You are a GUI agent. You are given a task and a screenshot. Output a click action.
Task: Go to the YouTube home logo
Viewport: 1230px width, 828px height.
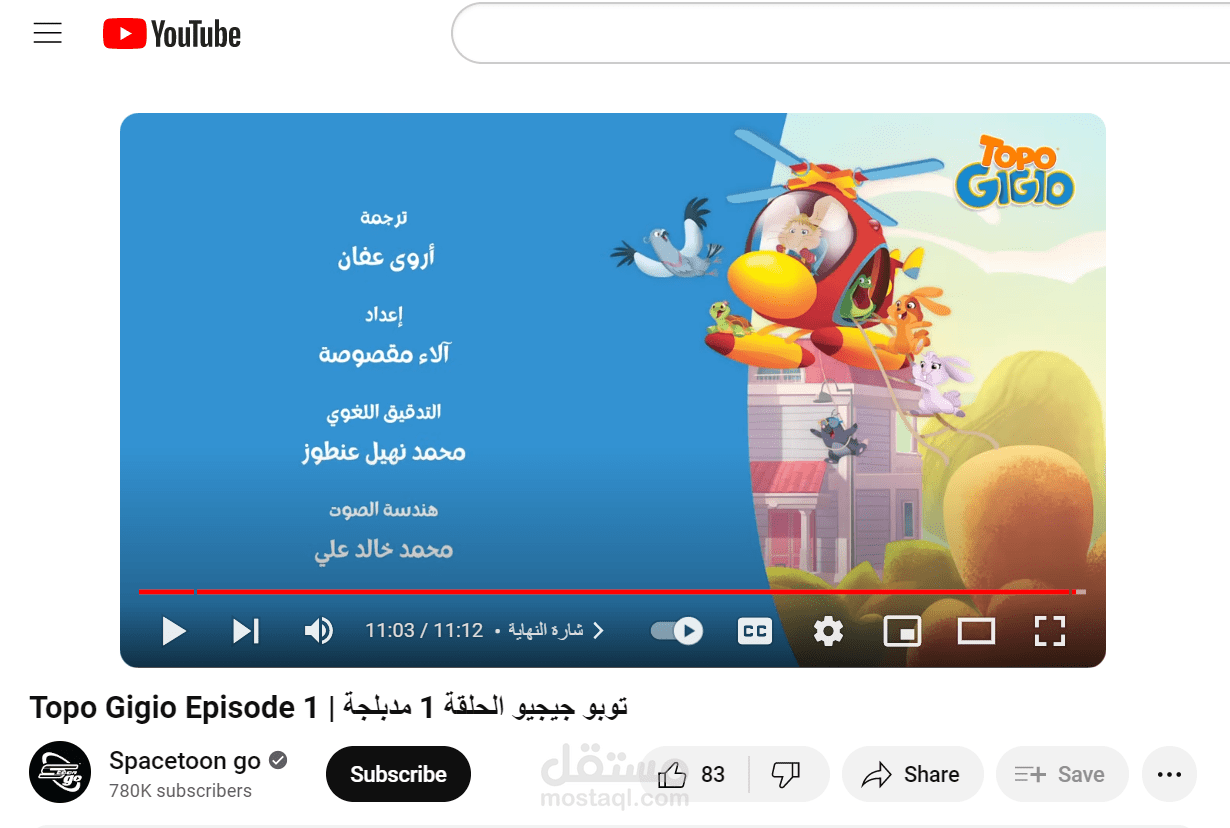(x=172, y=34)
